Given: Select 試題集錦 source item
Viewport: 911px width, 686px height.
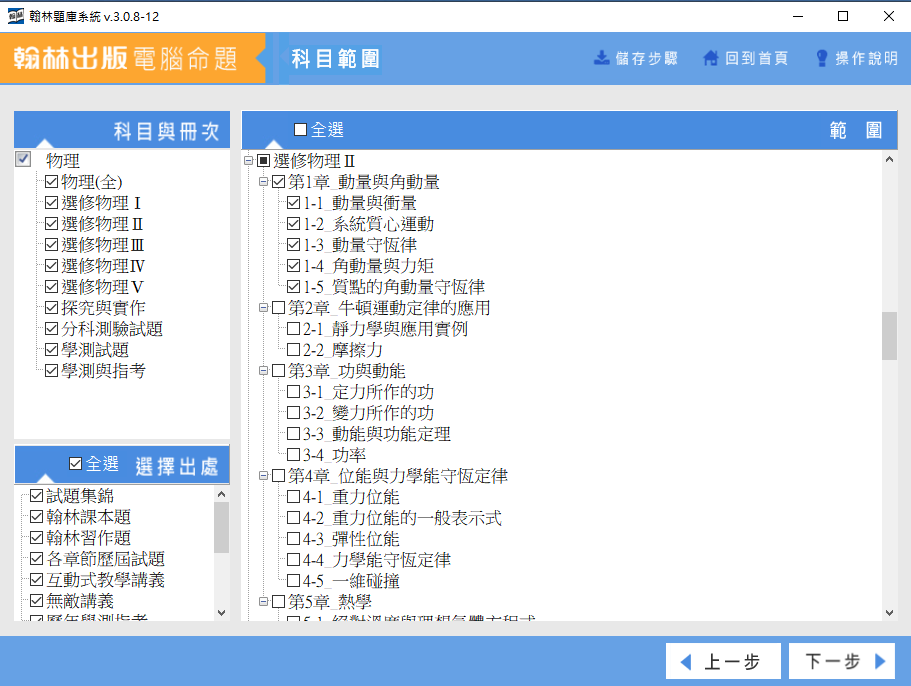Looking at the screenshot, I should pyautogui.click(x=80, y=495).
